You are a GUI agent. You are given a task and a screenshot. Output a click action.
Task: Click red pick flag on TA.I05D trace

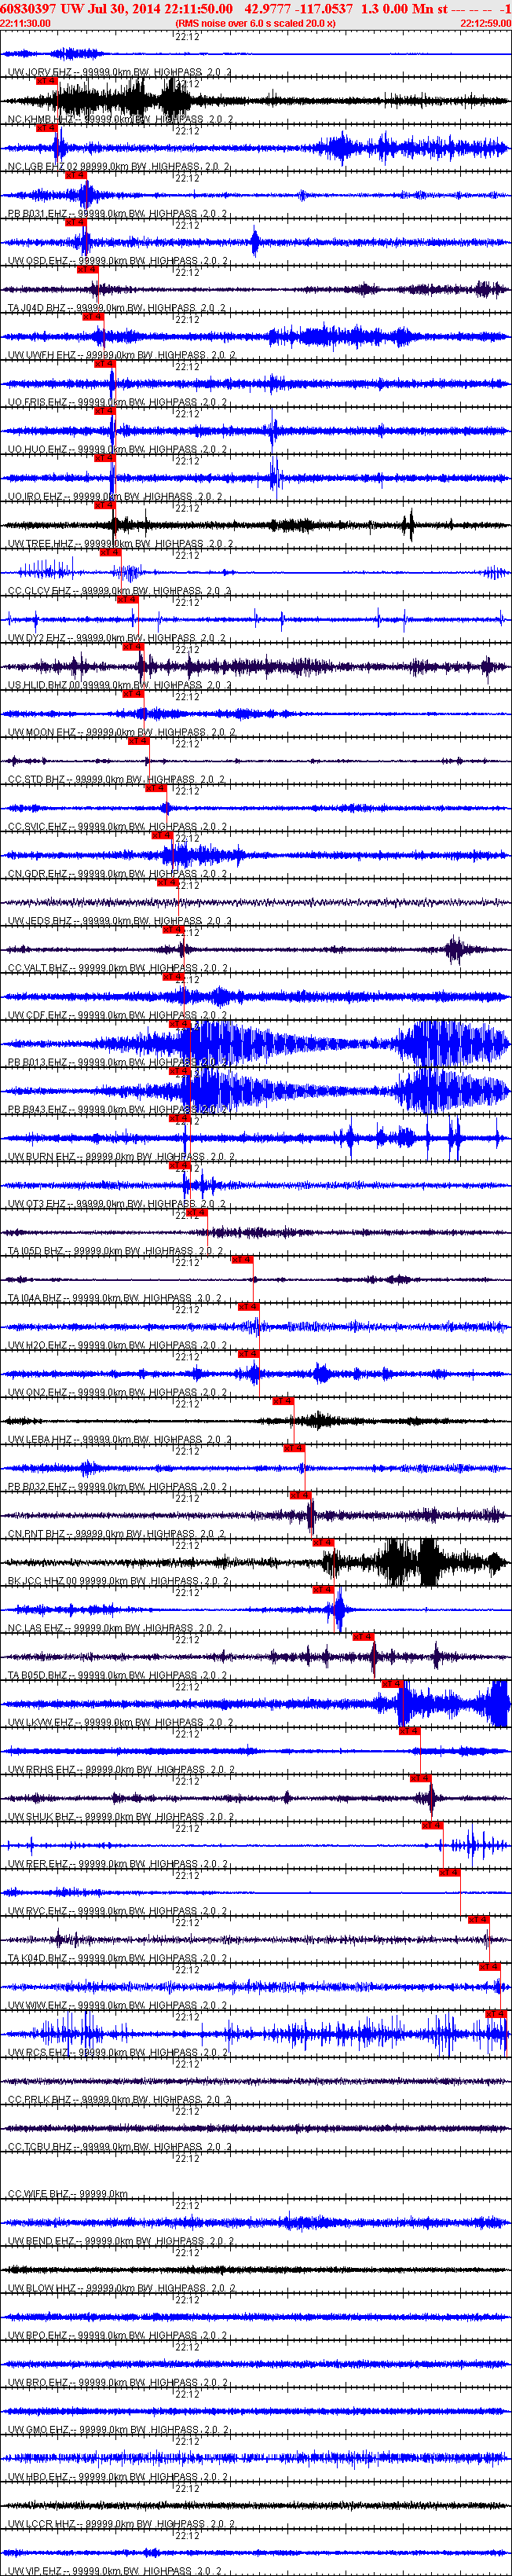click(x=197, y=1212)
